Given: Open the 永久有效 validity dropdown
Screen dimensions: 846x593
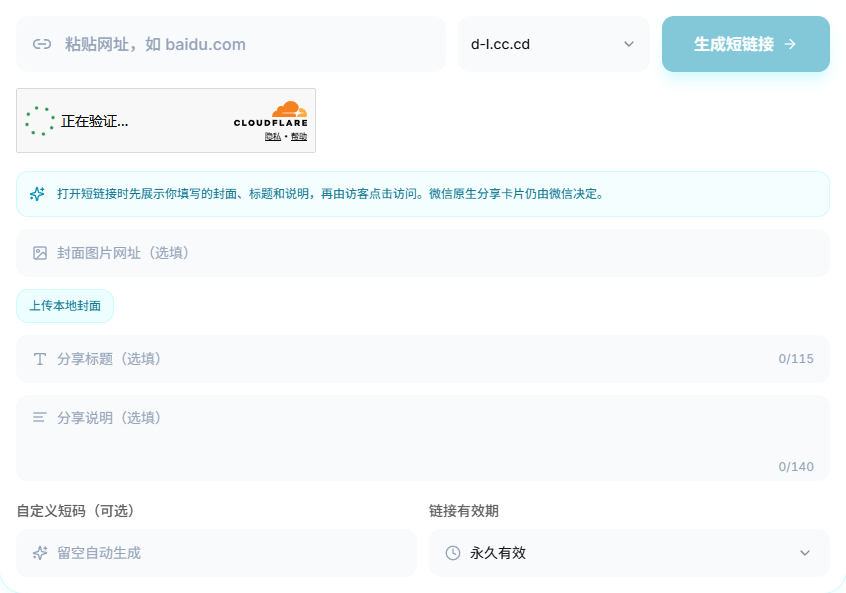Looking at the screenshot, I should 629,553.
